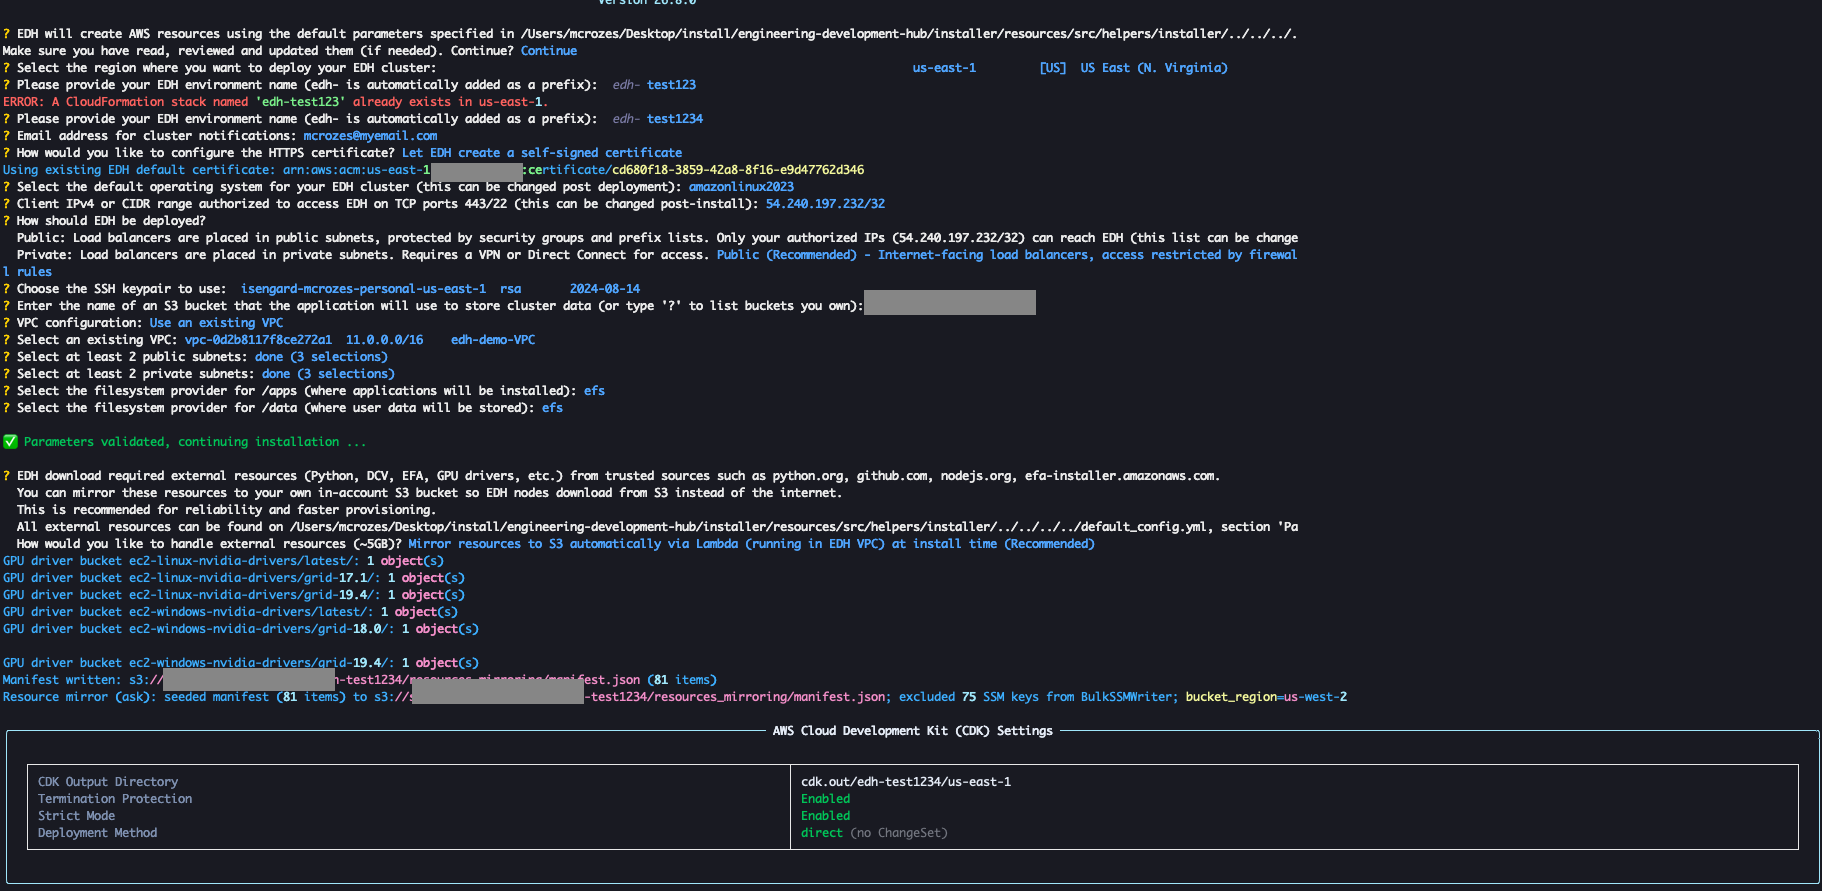Click 'done (3 selections)' on public subnets line
This screenshot has width=1822, height=891.
(x=321, y=357)
